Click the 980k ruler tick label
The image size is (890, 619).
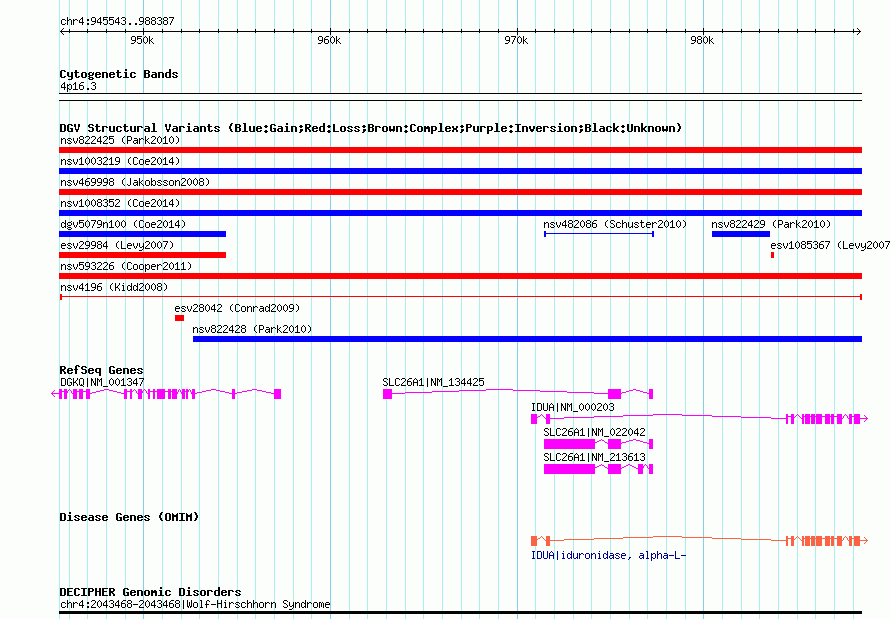tap(702, 40)
